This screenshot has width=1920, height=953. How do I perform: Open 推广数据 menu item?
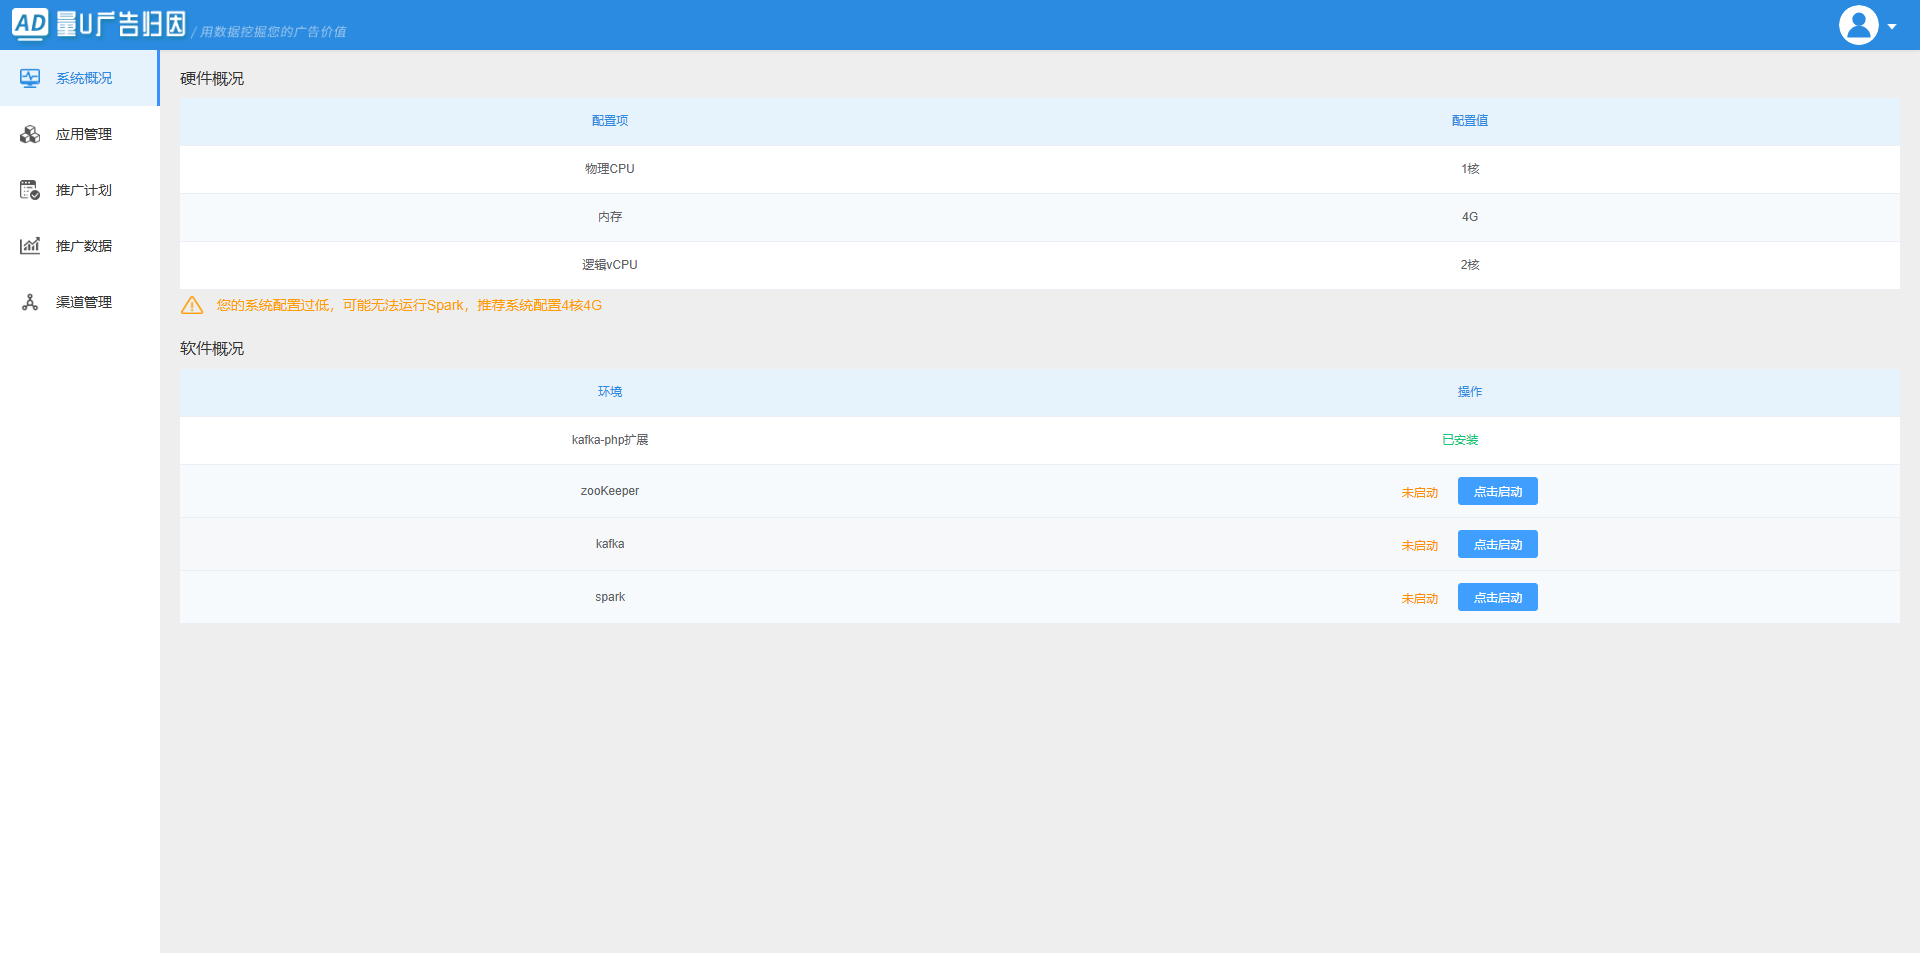point(79,246)
